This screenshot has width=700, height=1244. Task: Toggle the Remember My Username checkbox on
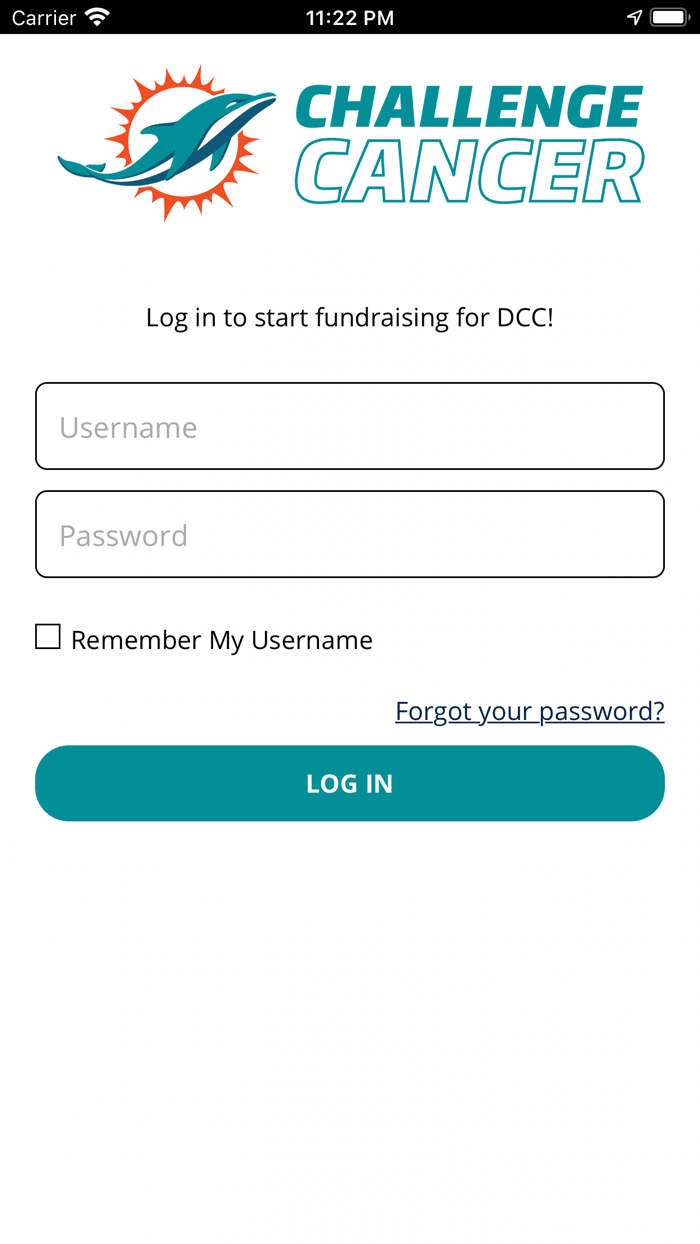tap(47, 636)
